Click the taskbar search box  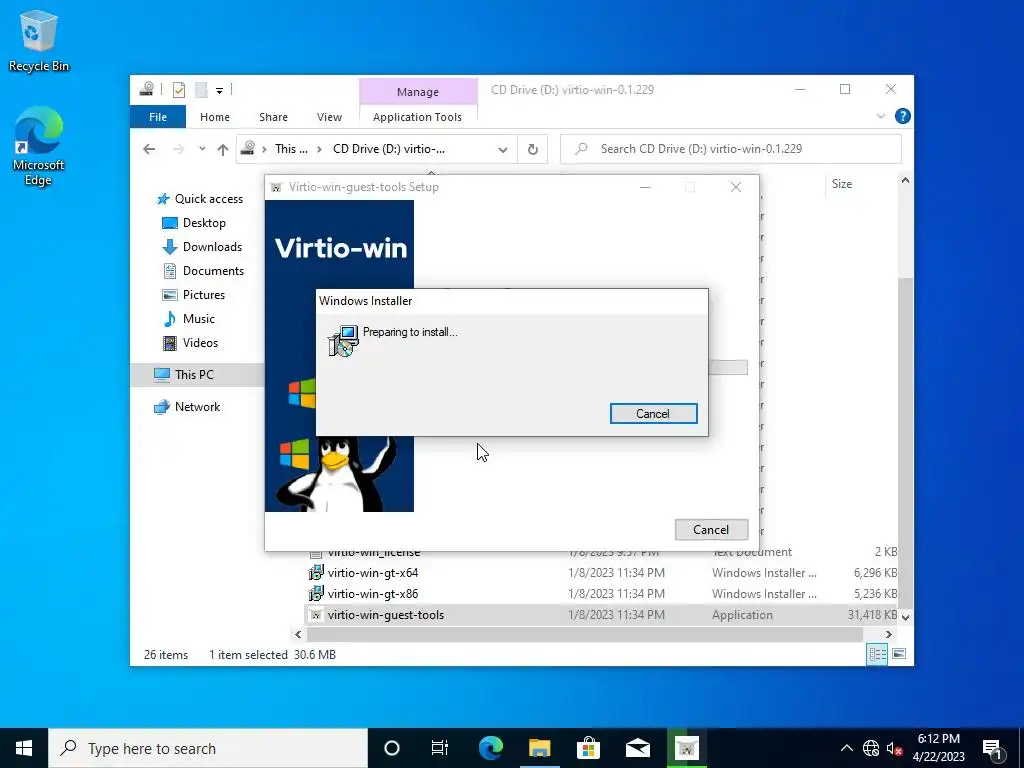tap(208, 748)
